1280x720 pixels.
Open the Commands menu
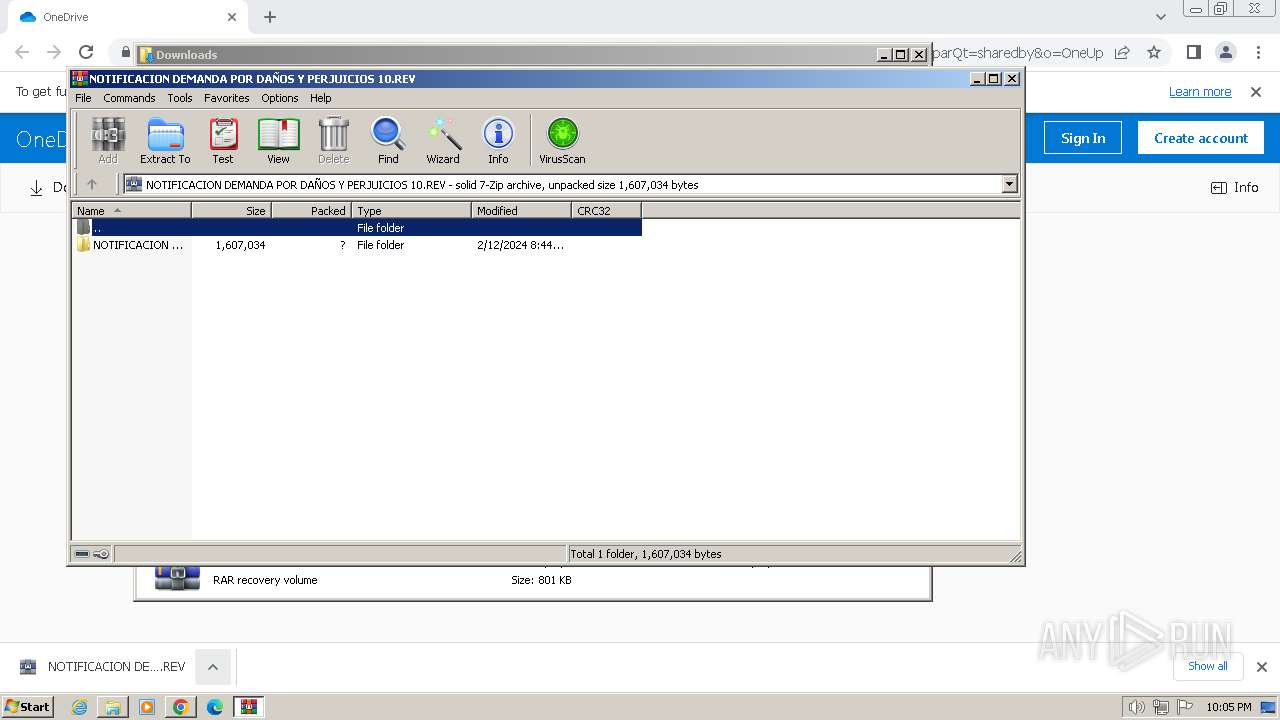point(129,98)
